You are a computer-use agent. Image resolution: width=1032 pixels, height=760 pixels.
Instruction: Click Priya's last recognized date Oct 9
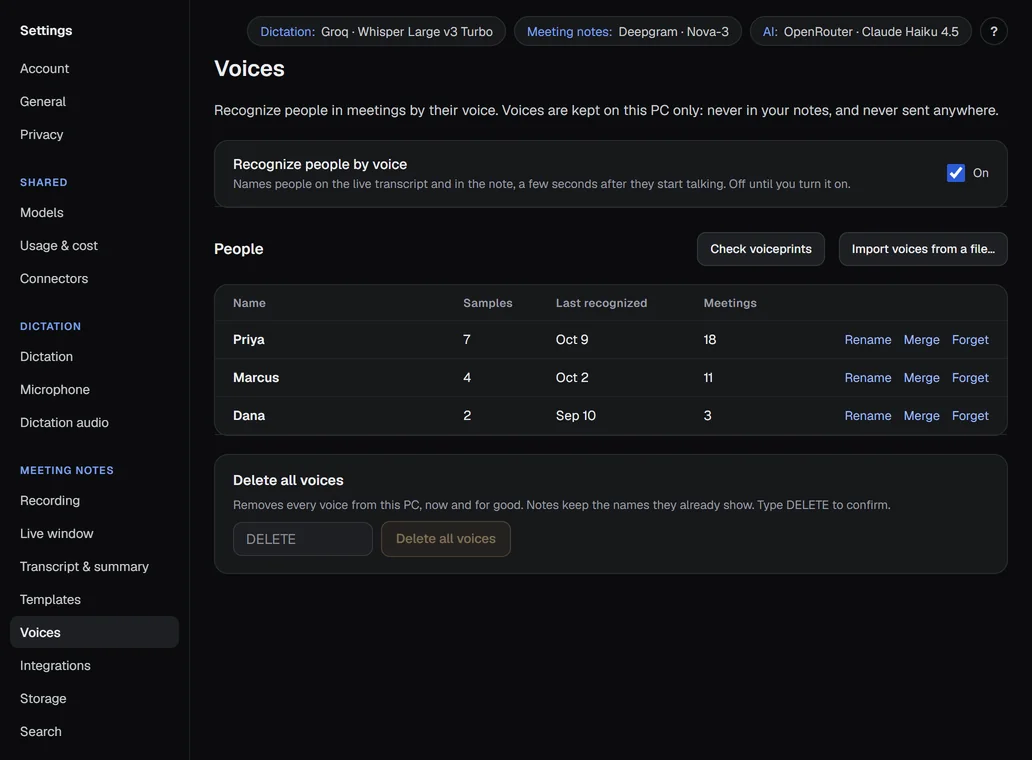point(572,340)
